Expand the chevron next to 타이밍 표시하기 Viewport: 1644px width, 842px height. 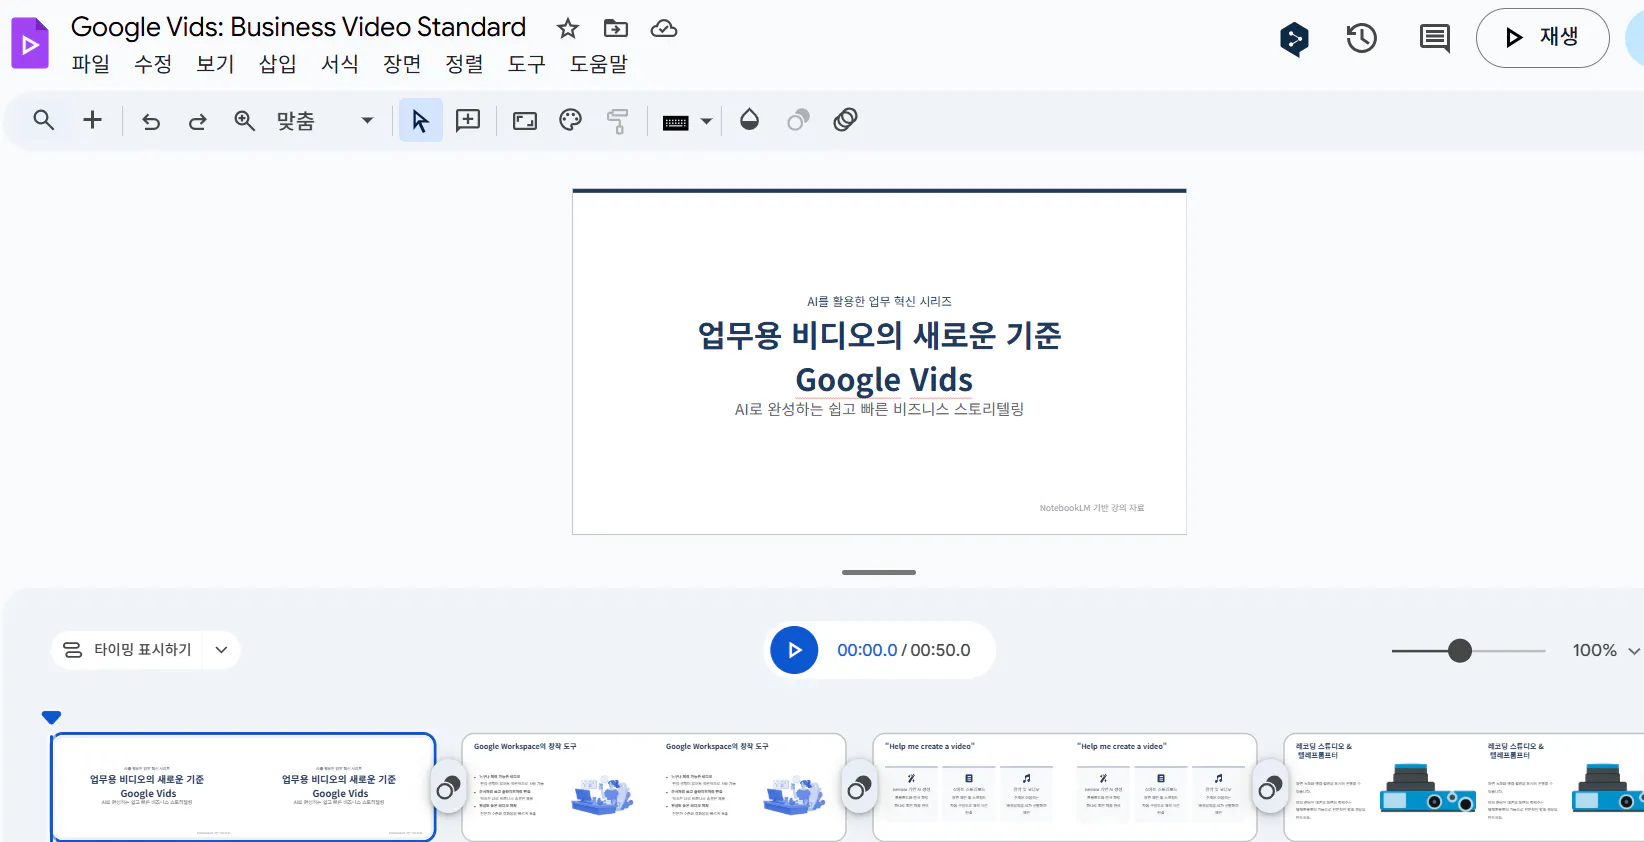click(x=221, y=650)
